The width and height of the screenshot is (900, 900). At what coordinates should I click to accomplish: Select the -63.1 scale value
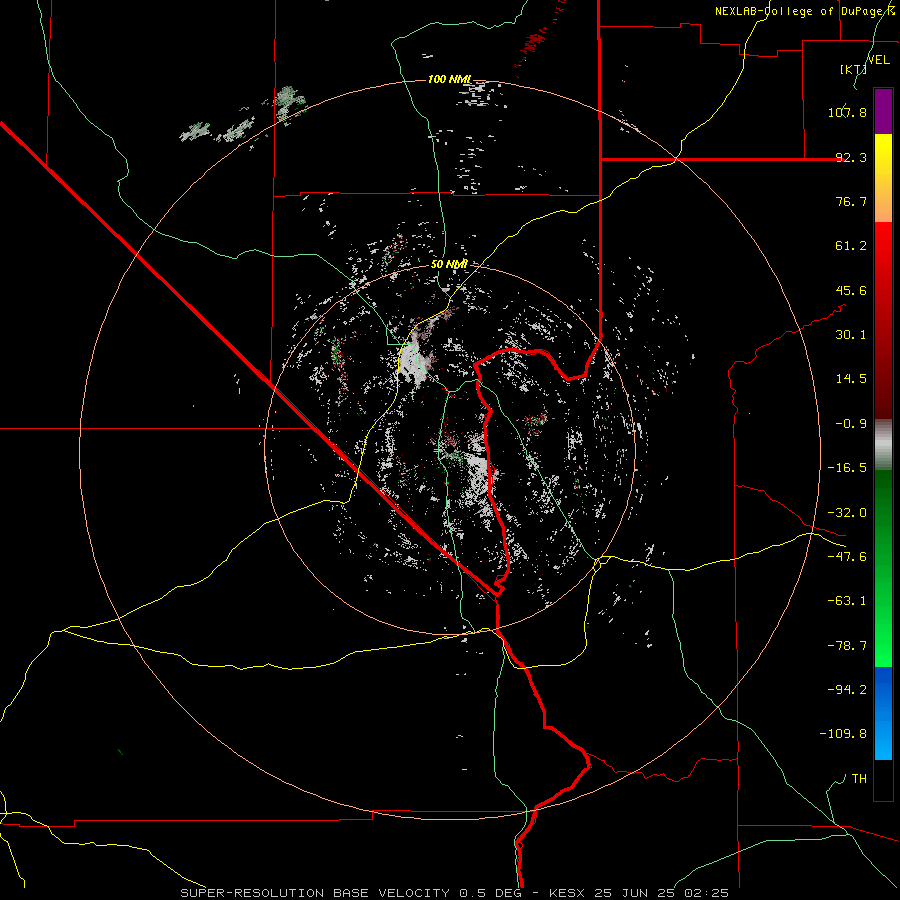click(x=847, y=601)
